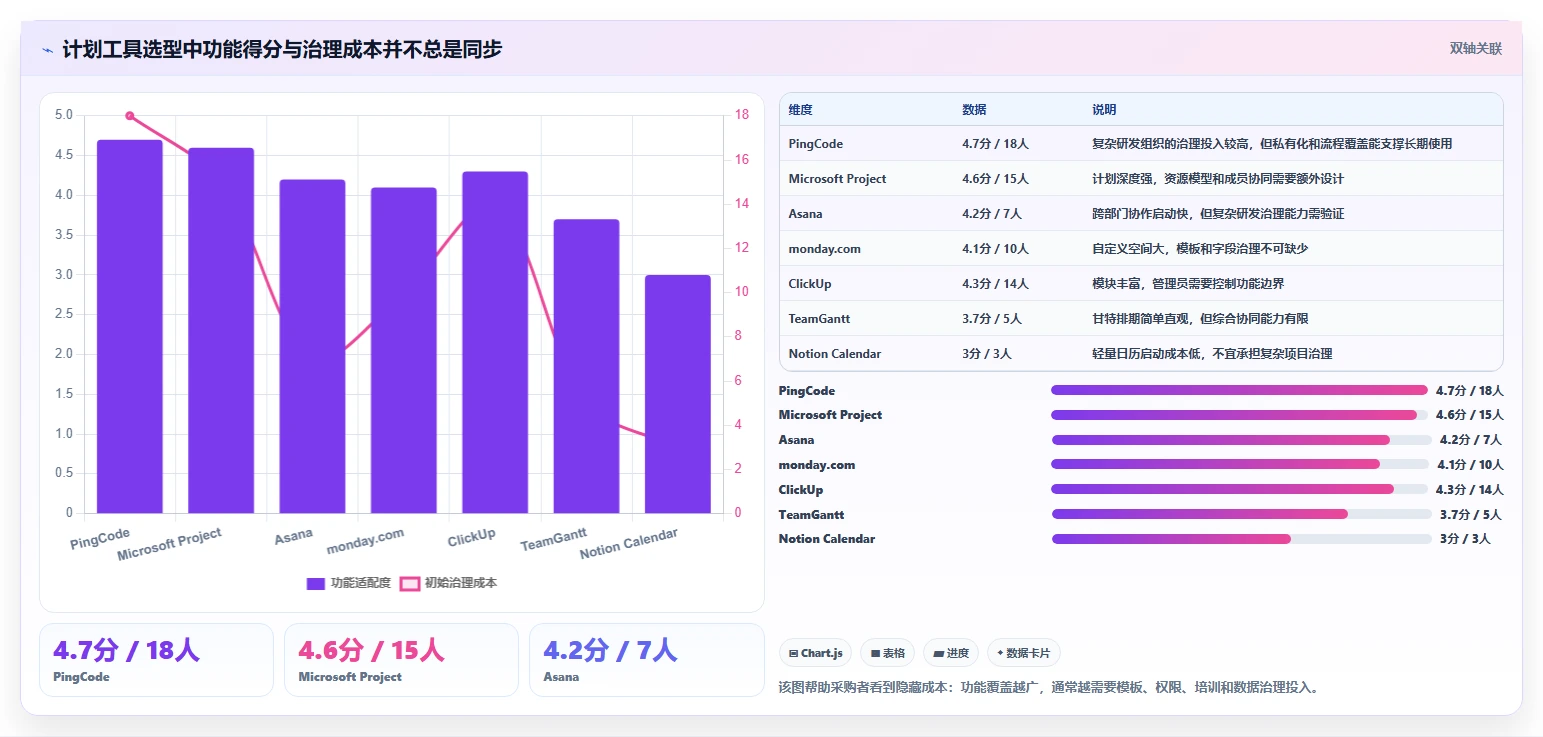Click the PingCode 4.7分 / 18人 stat card
The height and width of the screenshot is (737, 1543).
click(156, 660)
